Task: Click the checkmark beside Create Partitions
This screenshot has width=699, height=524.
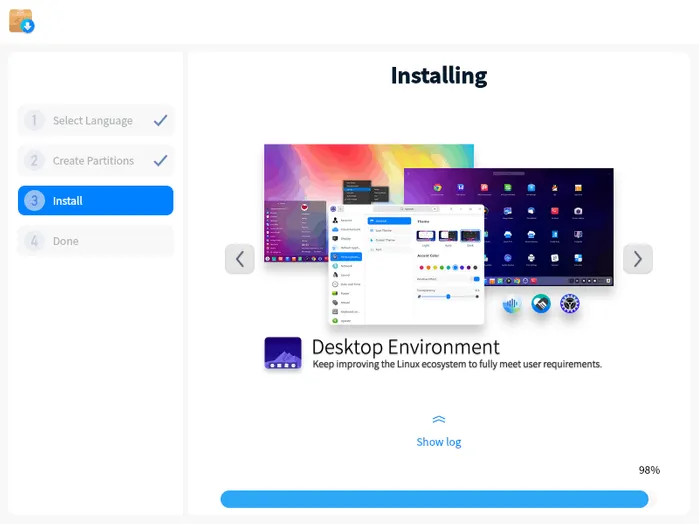Action: tap(160, 161)
